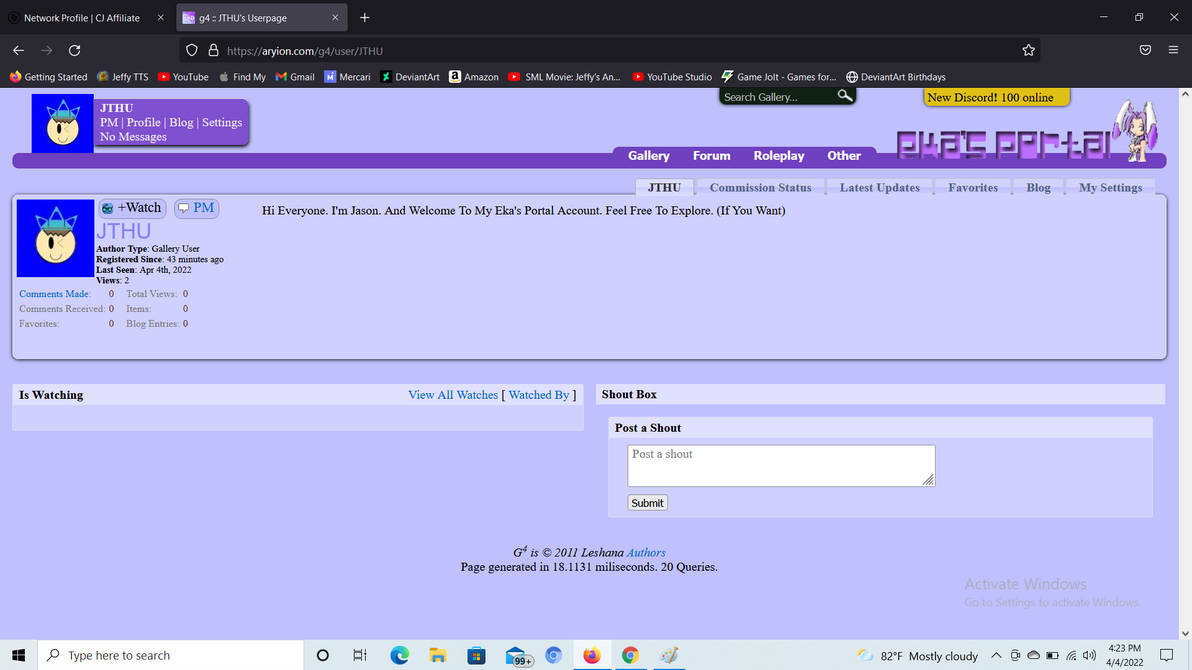Reload the current page
The width and height of the screenshot is (1192, 670).
[x=74, y=50]
